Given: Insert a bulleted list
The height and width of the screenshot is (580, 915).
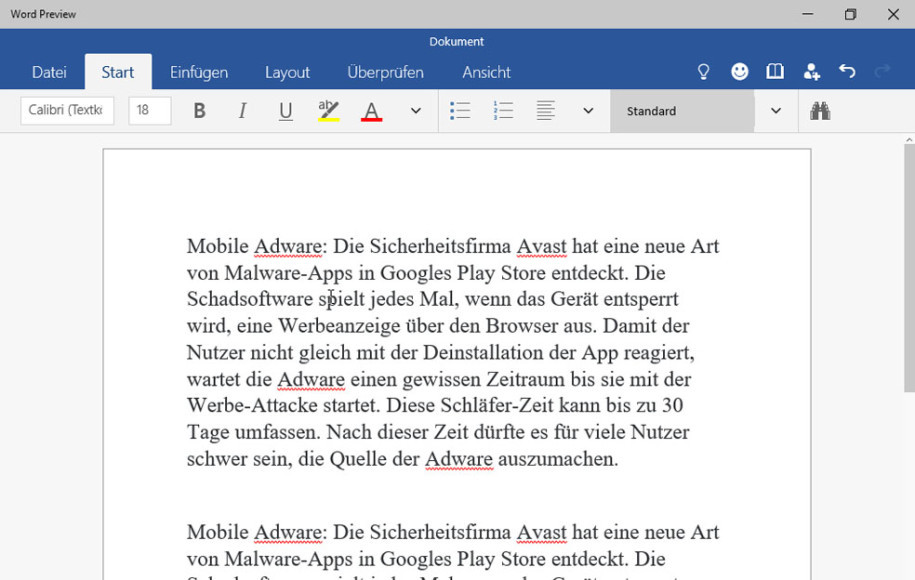Looking at the screenshot, I should [x=460, y=110].
